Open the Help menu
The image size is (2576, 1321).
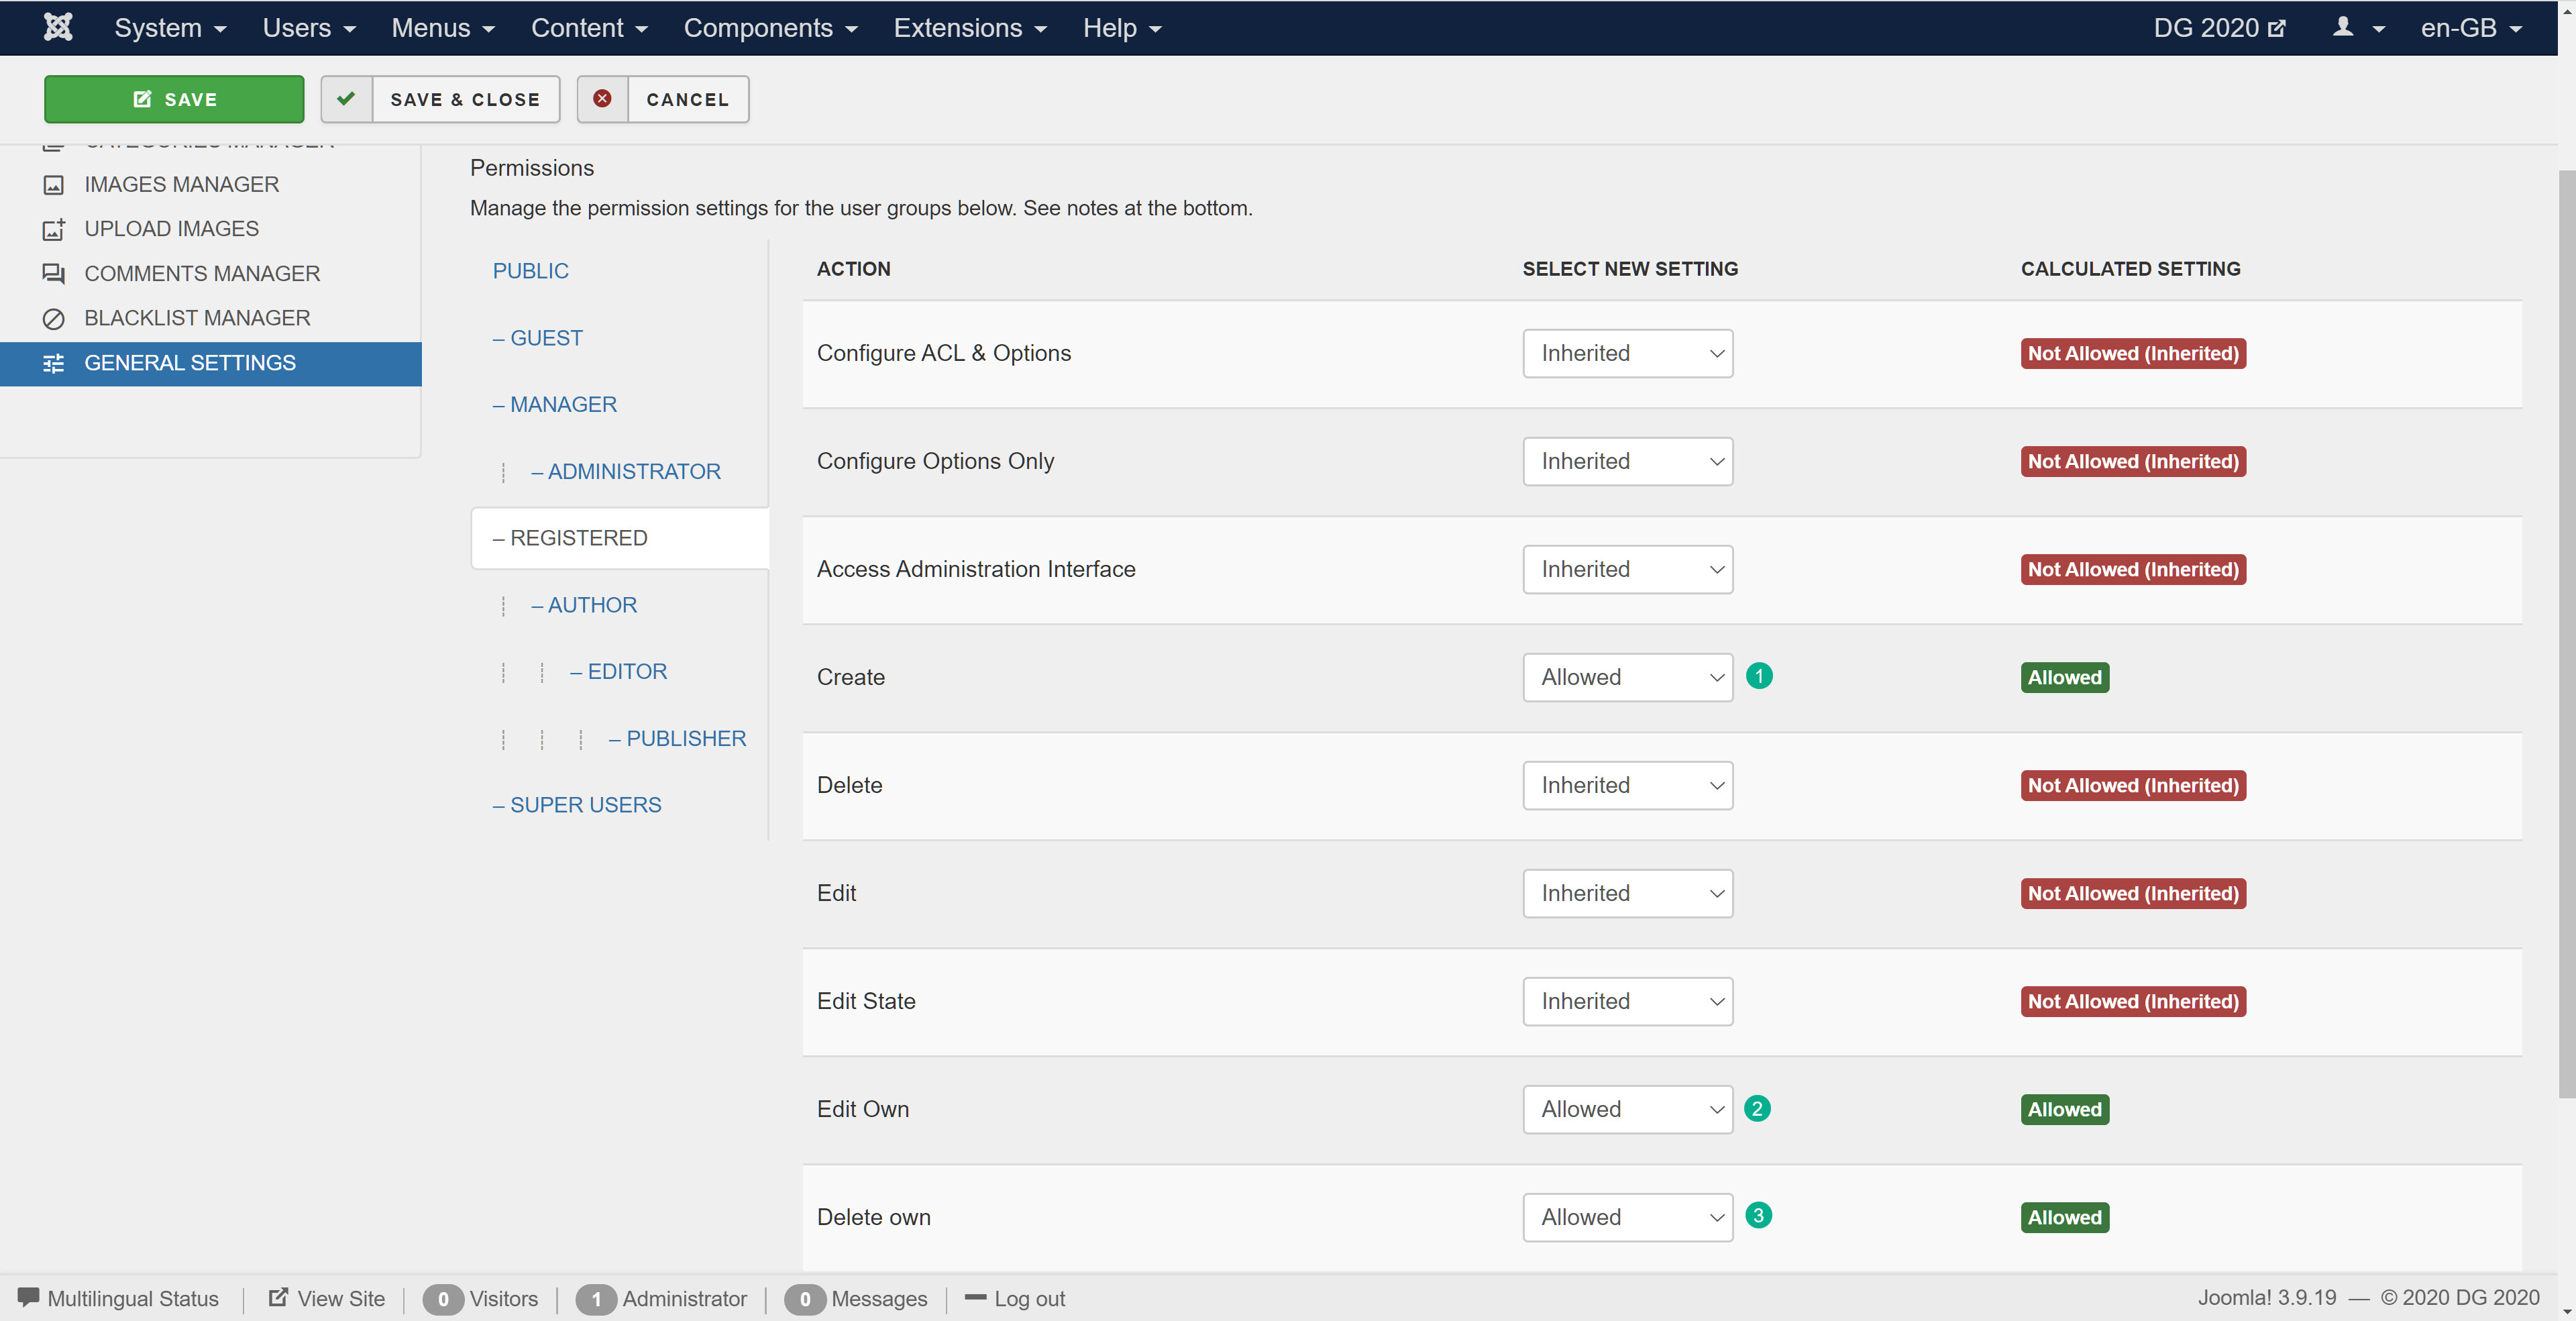(1122, 28)
